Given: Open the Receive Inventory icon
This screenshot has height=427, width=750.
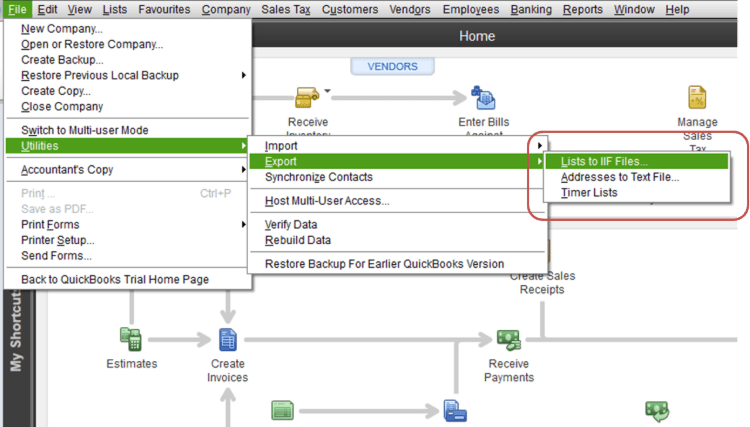Looking at the screenshot, I should 307,98.
